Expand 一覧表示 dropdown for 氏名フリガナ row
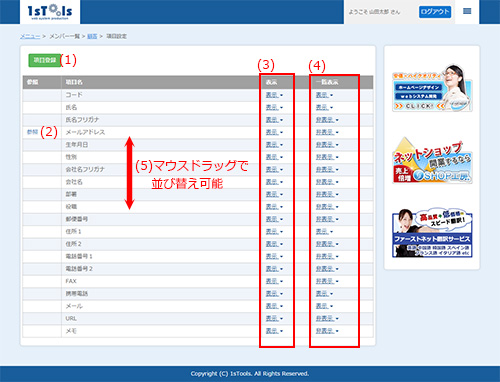This screenshot has width=500, height=382. click(x=327, y=120)
